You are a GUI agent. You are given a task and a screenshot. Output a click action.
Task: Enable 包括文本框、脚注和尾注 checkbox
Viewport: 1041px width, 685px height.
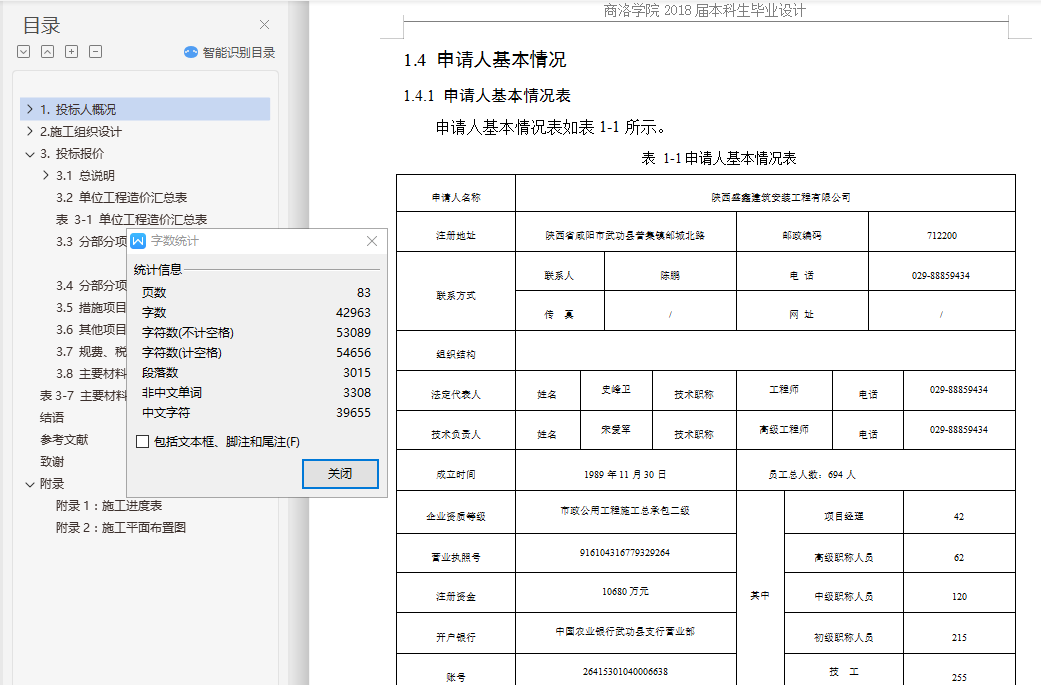pos(142,441)
